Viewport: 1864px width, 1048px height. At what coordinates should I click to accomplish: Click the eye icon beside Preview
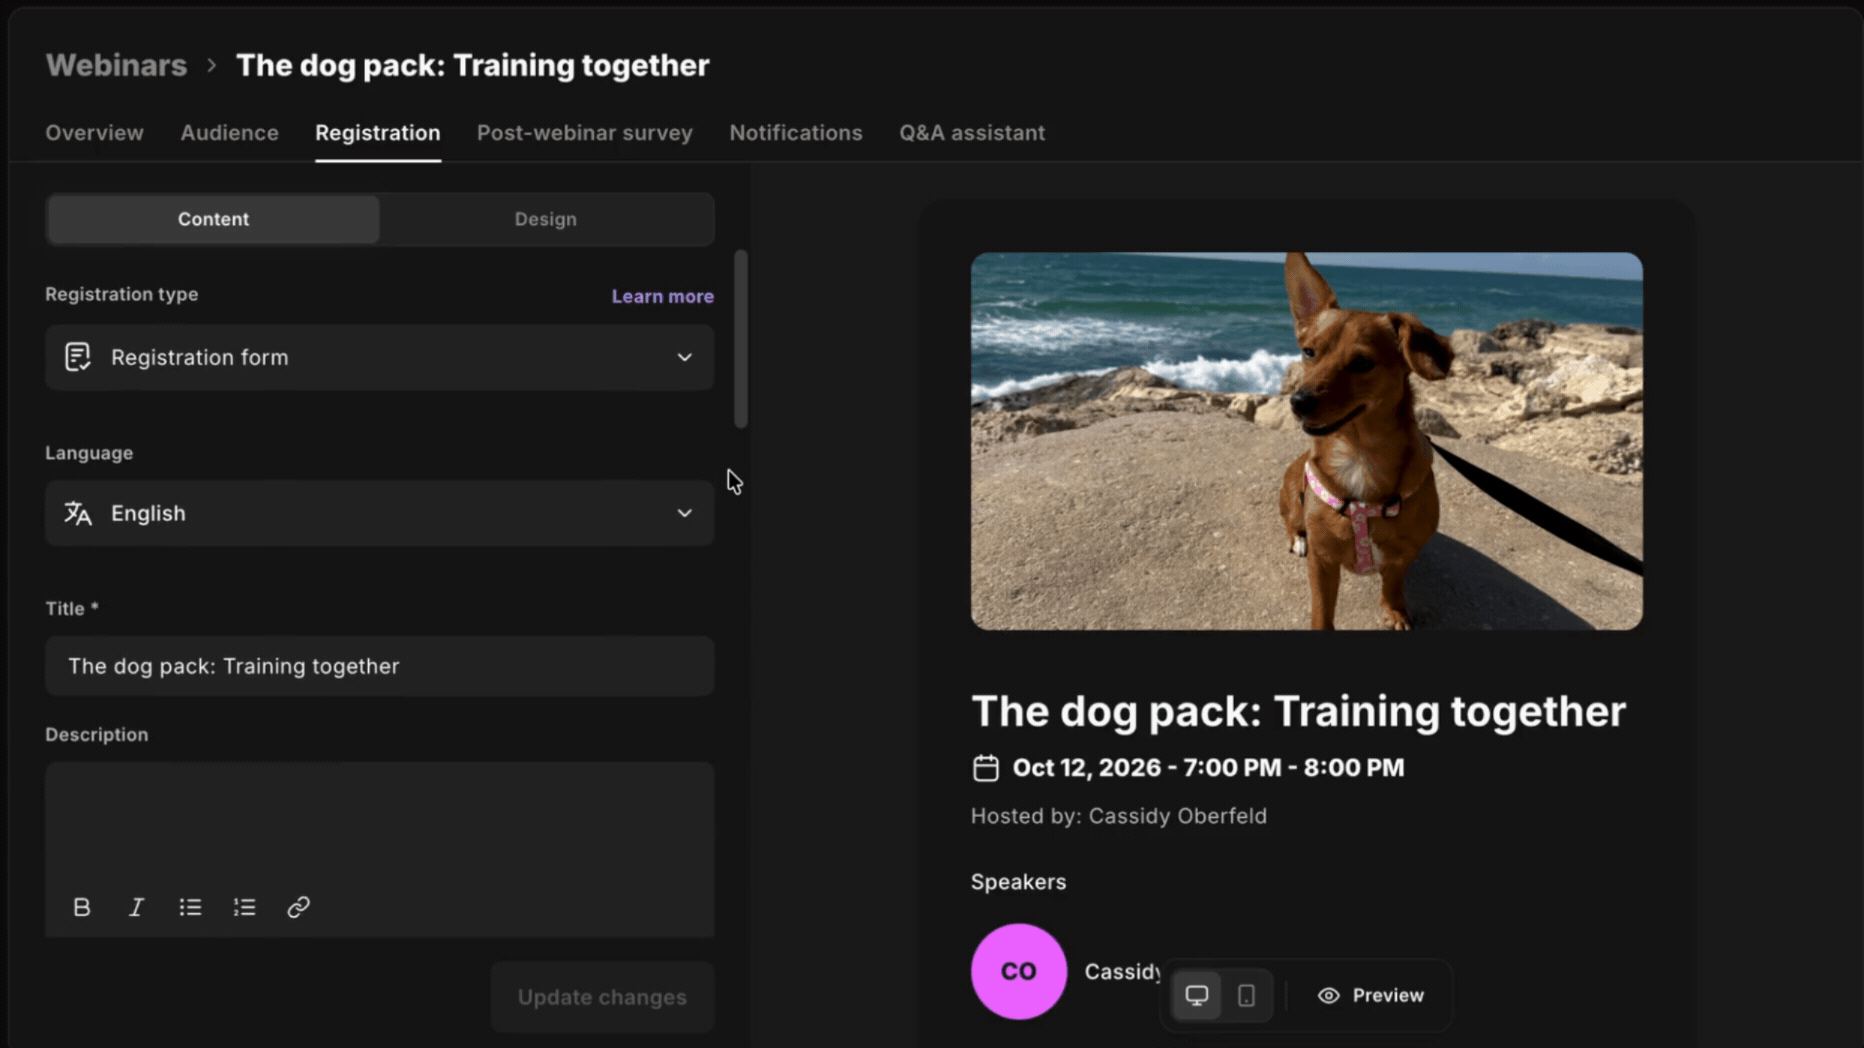click(1328, 995)
